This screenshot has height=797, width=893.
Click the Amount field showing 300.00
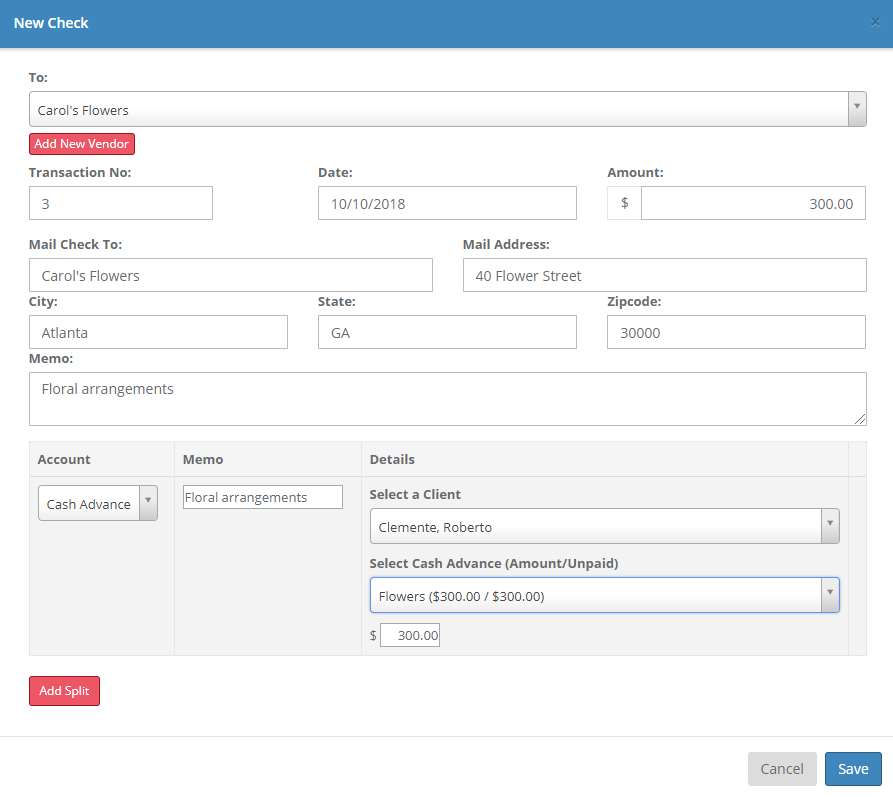(x=752, y=203)
